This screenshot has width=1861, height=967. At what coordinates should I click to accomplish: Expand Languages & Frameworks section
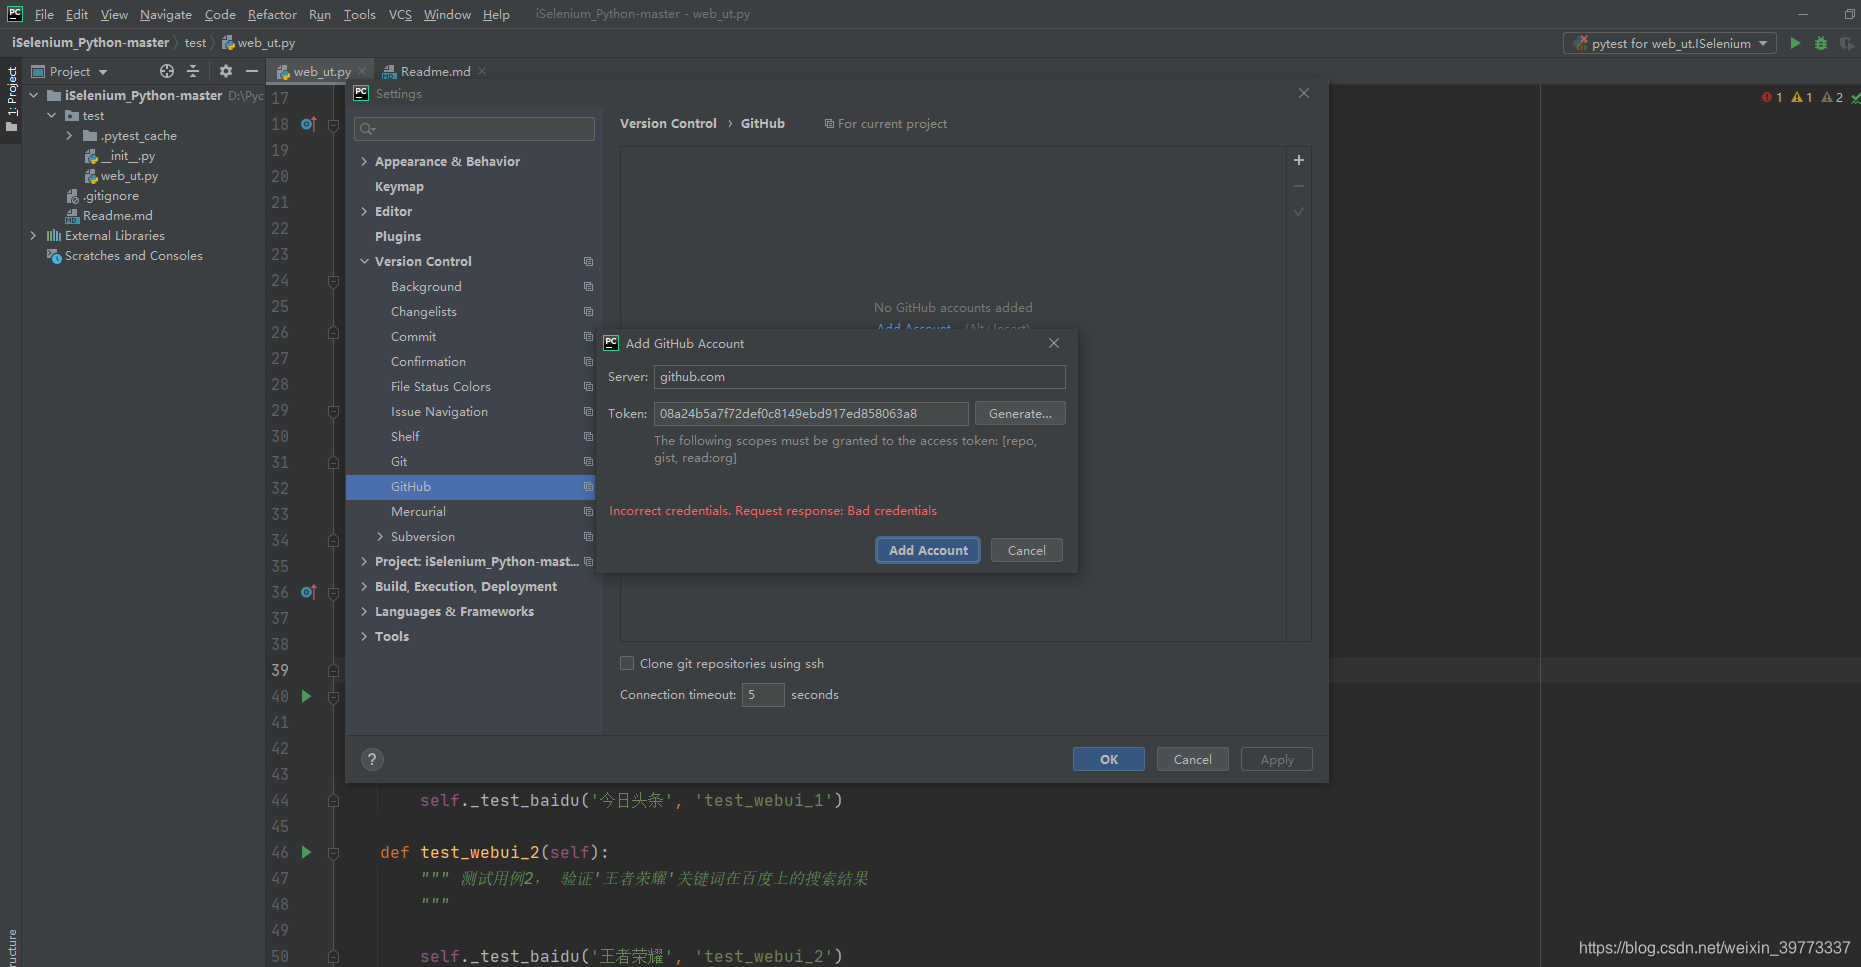[364, 611]
